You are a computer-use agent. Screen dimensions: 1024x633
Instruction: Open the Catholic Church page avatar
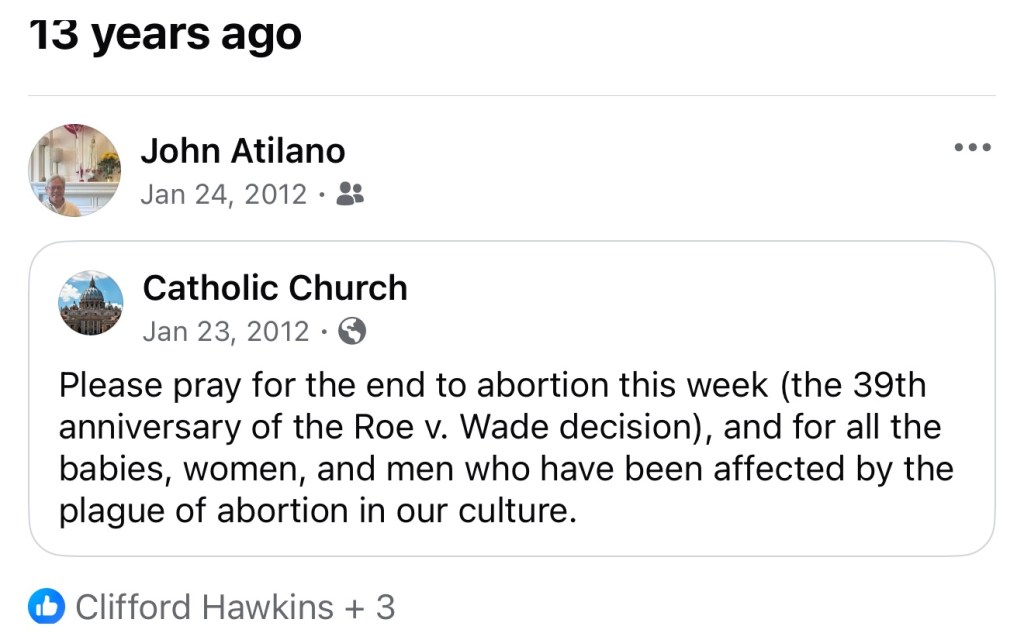coord(91,303)
